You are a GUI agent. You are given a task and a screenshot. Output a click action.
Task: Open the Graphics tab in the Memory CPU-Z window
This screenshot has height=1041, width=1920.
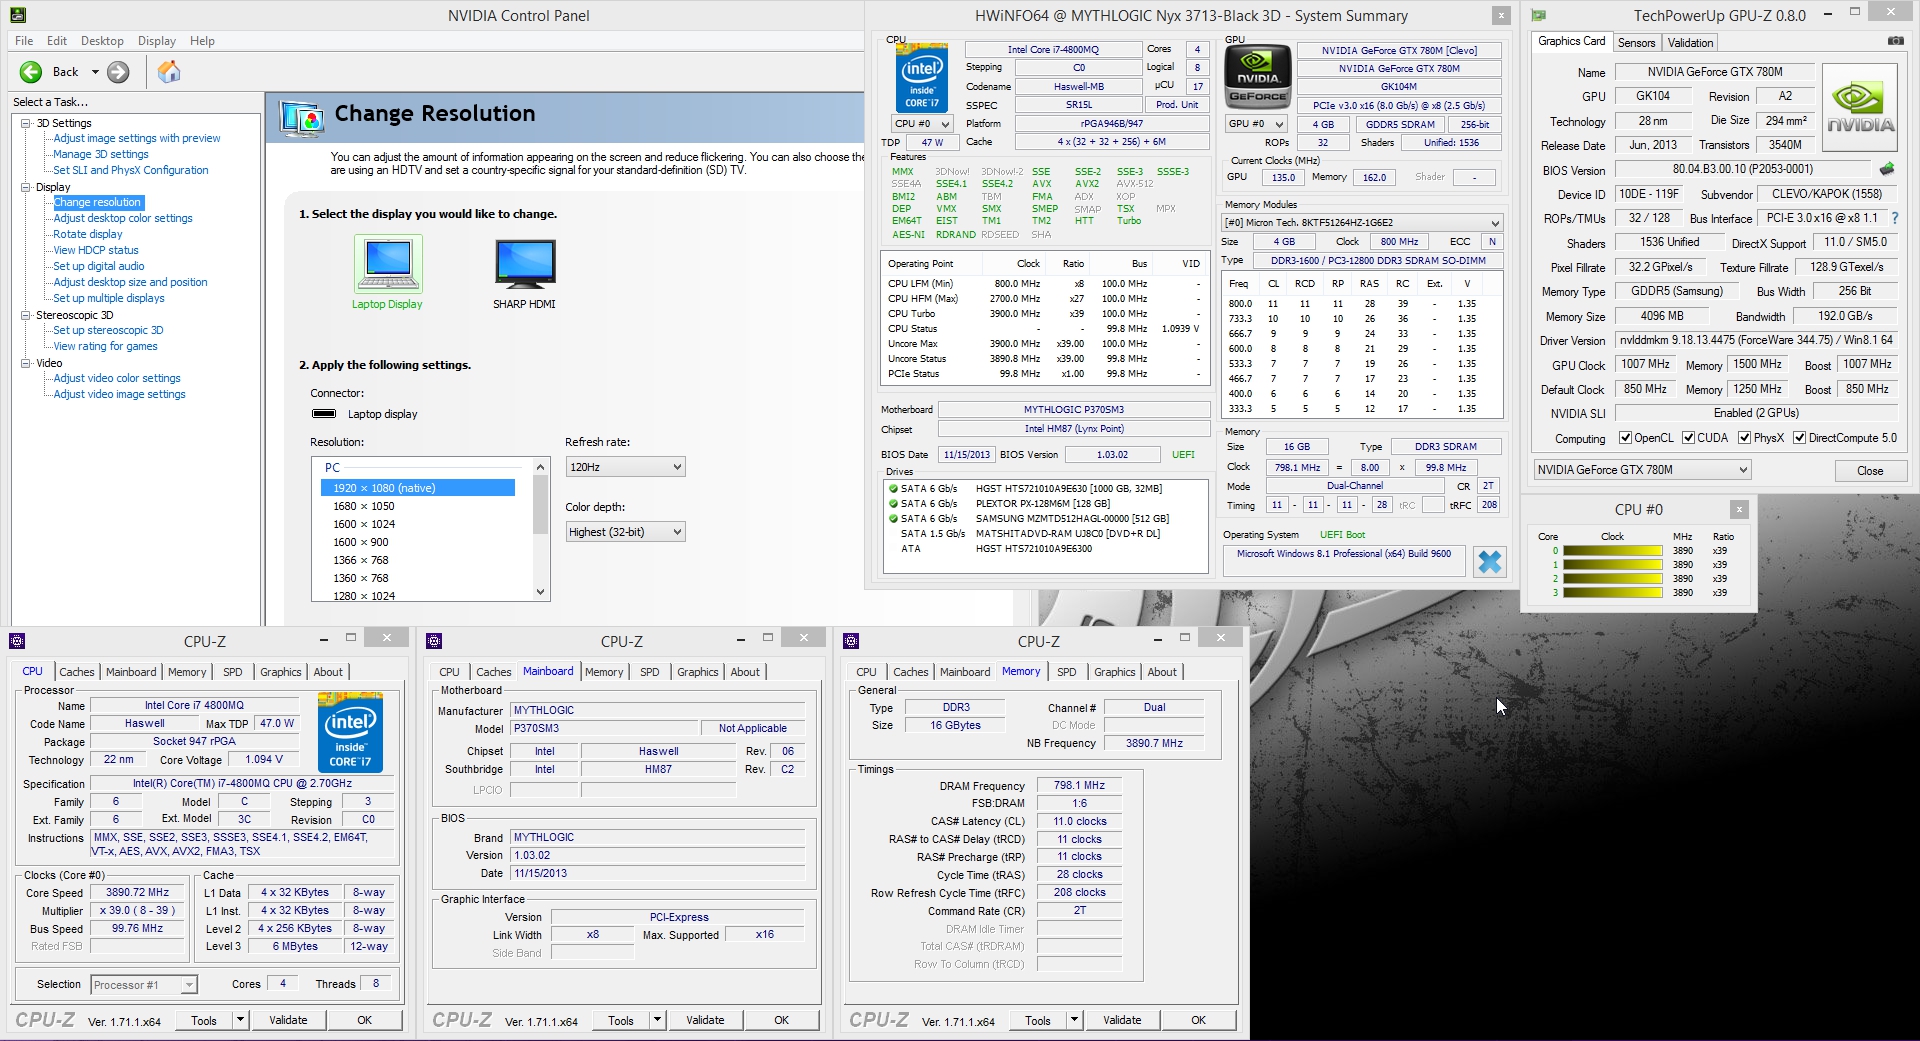tap(1115, 672)
